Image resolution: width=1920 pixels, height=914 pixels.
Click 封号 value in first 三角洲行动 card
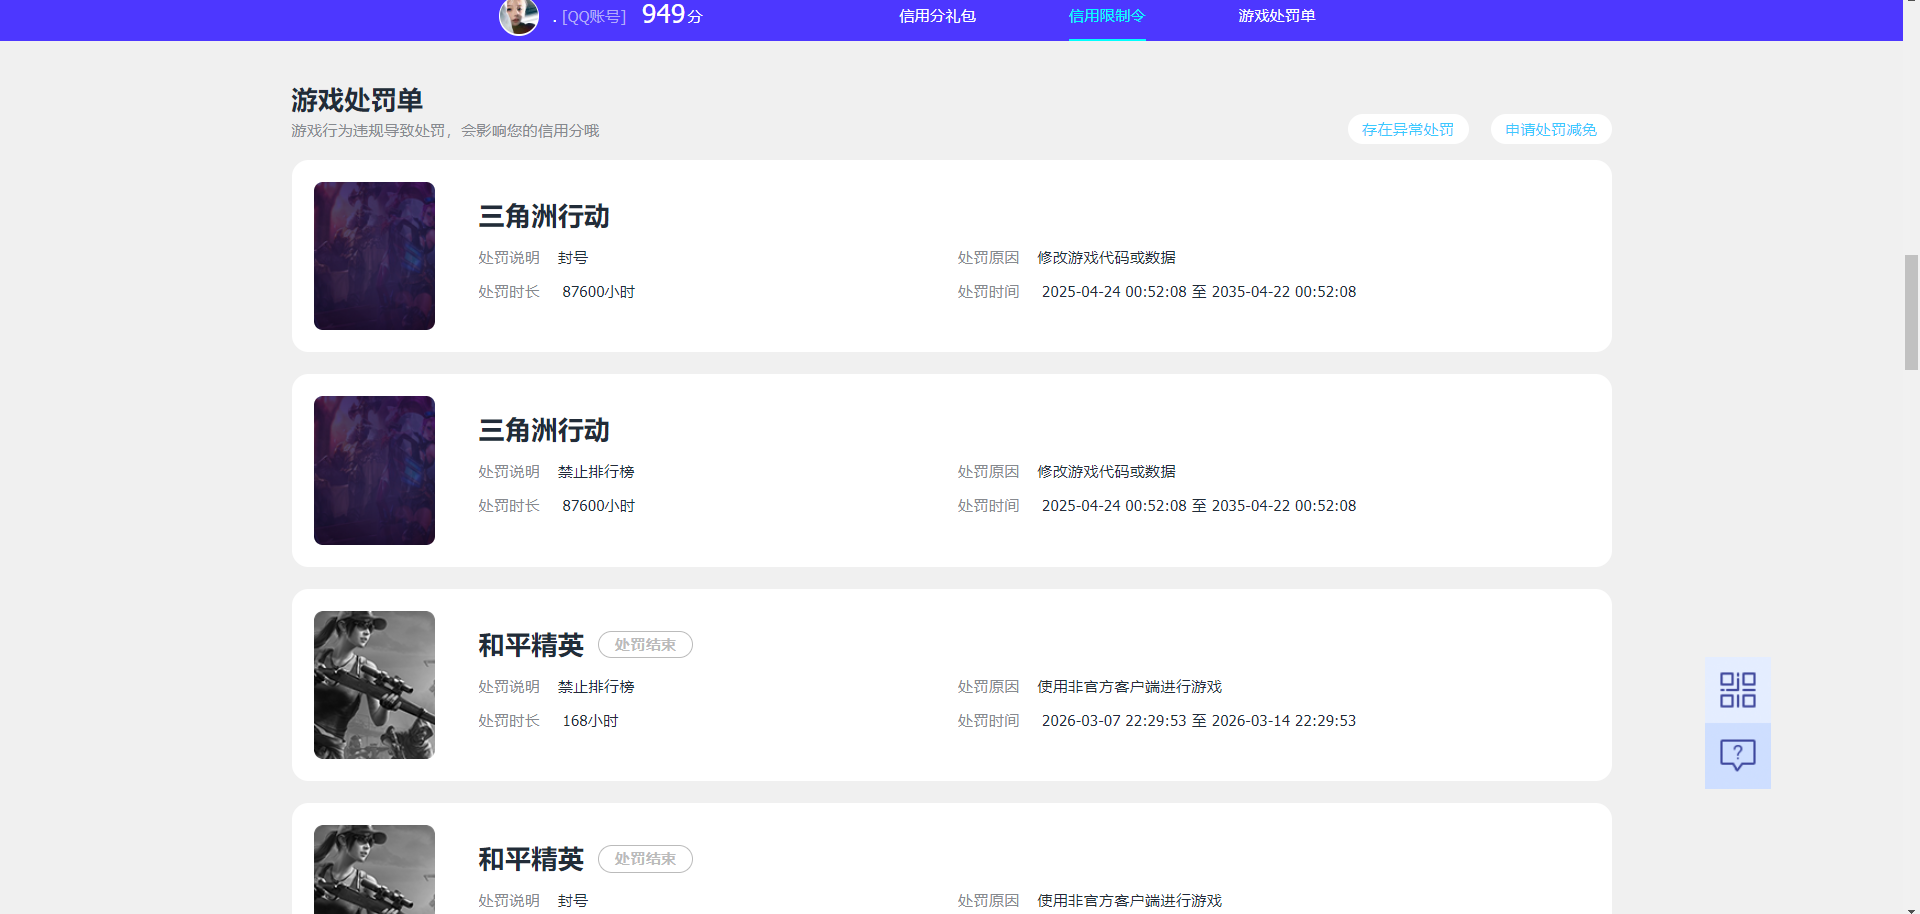(573, 258)
